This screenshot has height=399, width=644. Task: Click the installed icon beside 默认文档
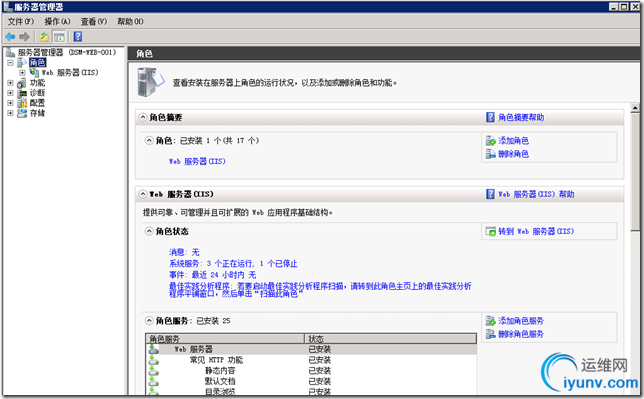[x=154, y=381]
